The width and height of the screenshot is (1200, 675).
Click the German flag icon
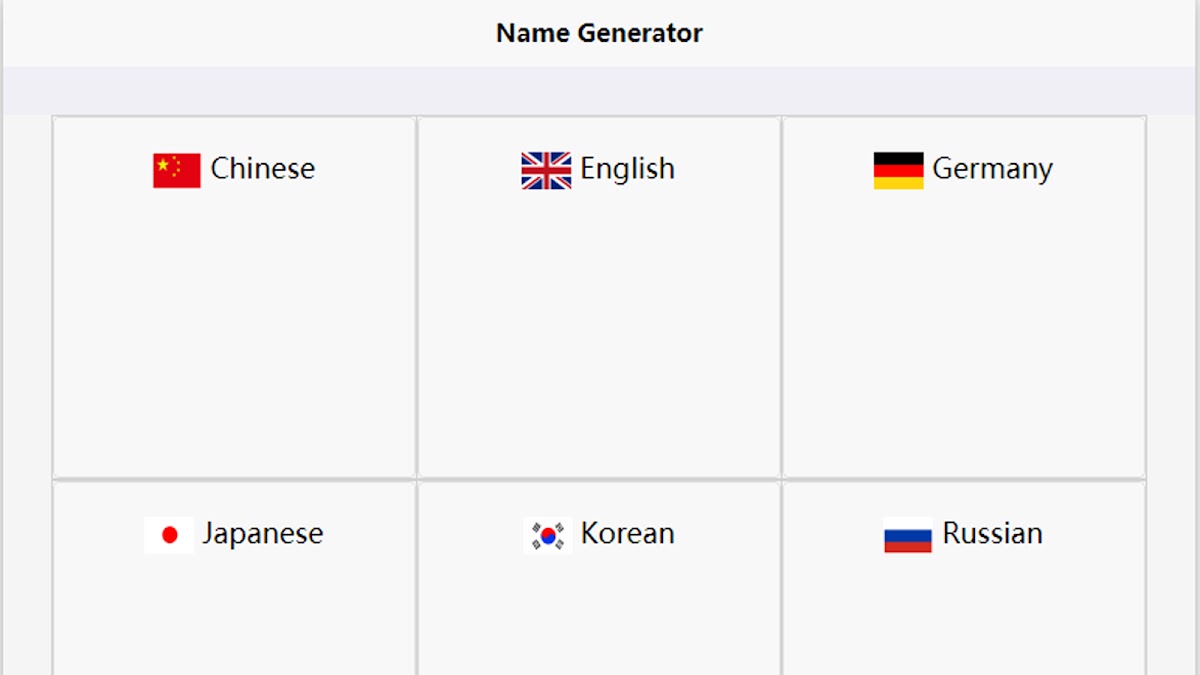click(x=898, y=170)
